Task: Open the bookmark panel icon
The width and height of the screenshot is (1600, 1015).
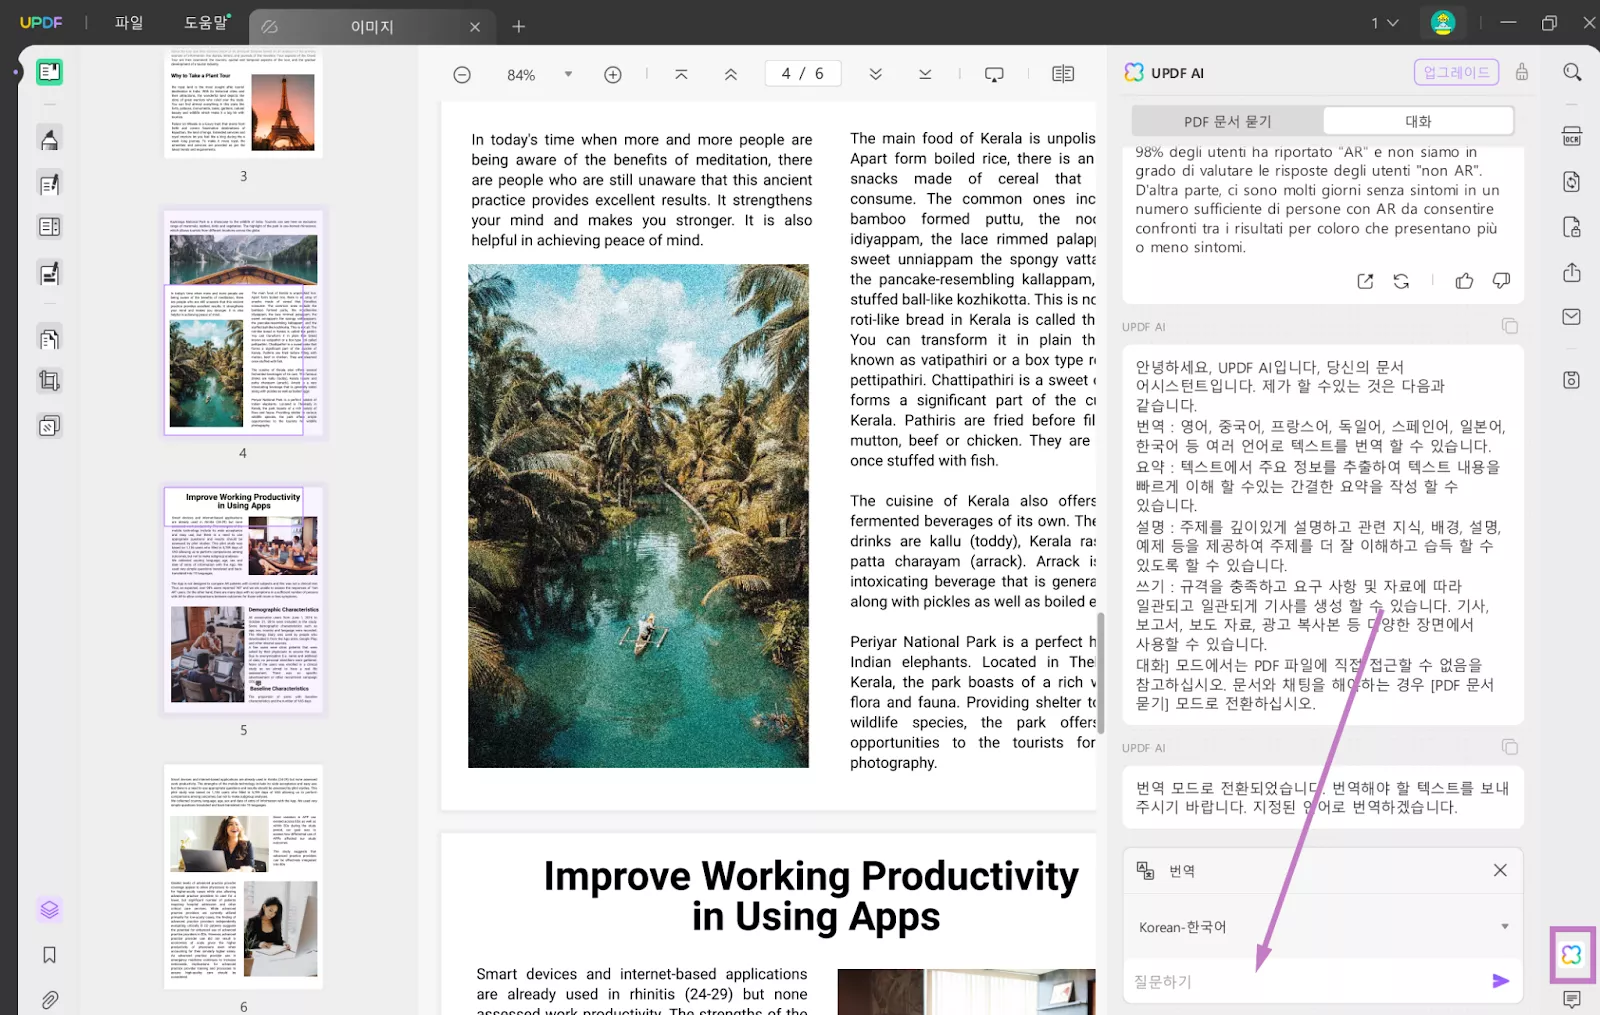Action: [x=49, y=955]
